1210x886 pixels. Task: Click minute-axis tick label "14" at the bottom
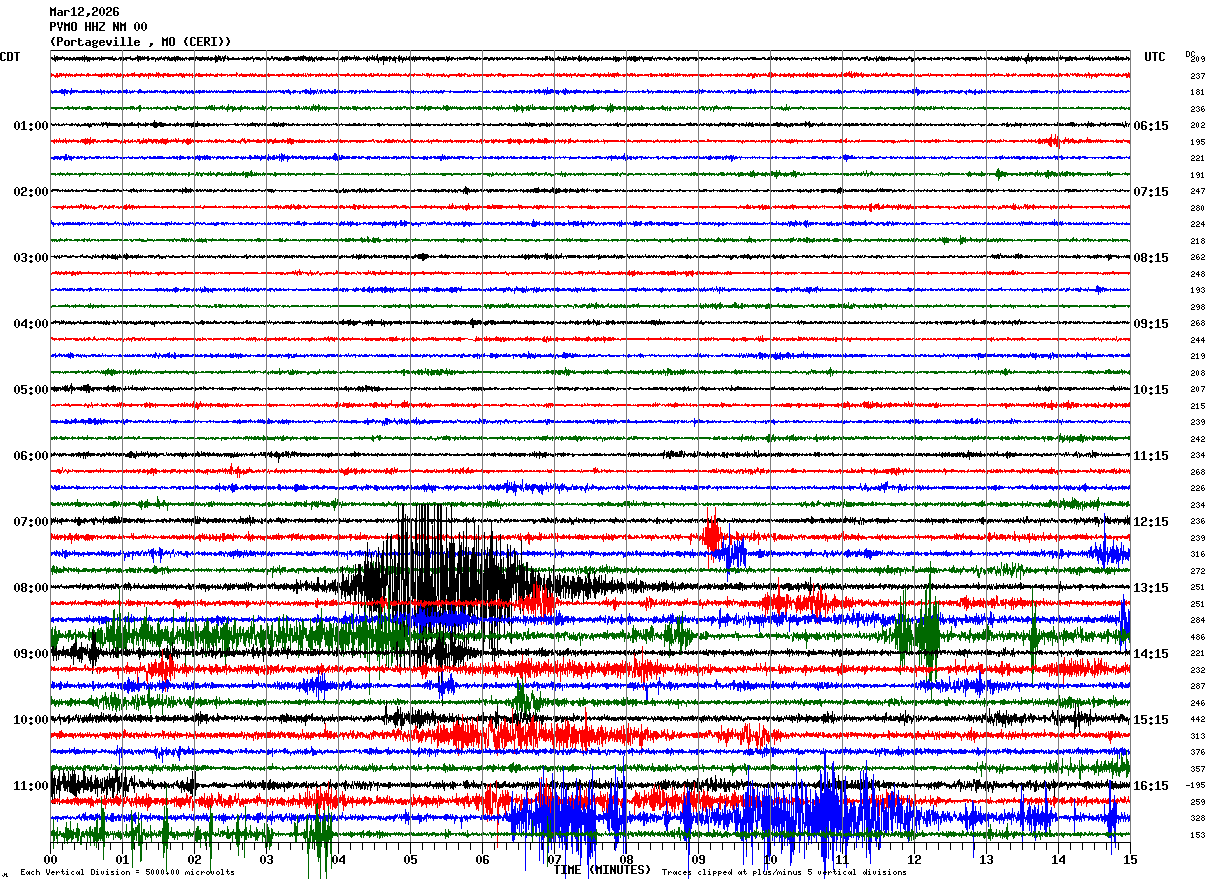[1059, 859]
